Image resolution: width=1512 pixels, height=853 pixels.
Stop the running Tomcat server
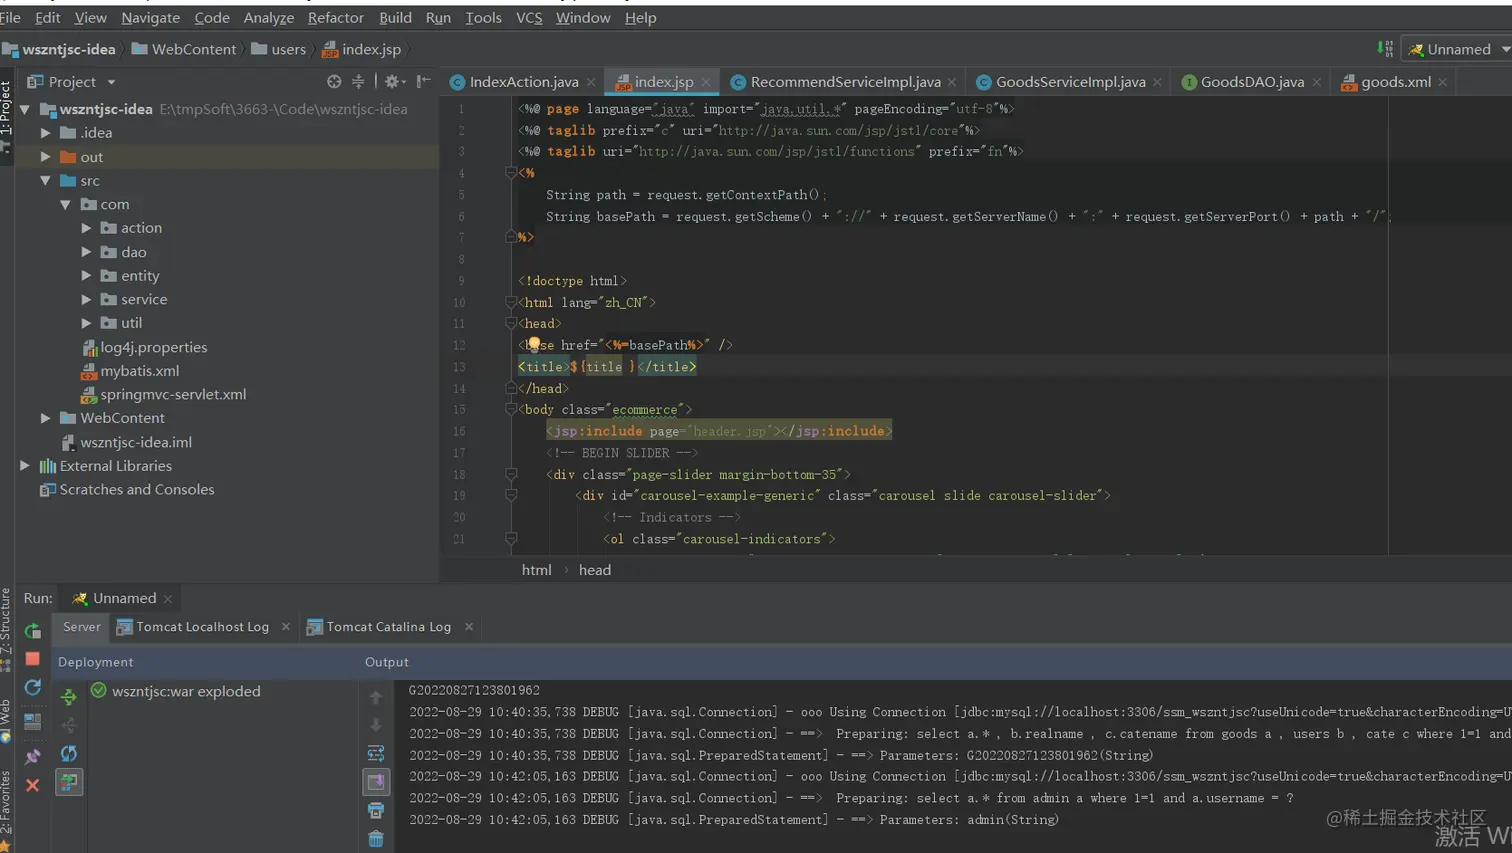[32, 659]
